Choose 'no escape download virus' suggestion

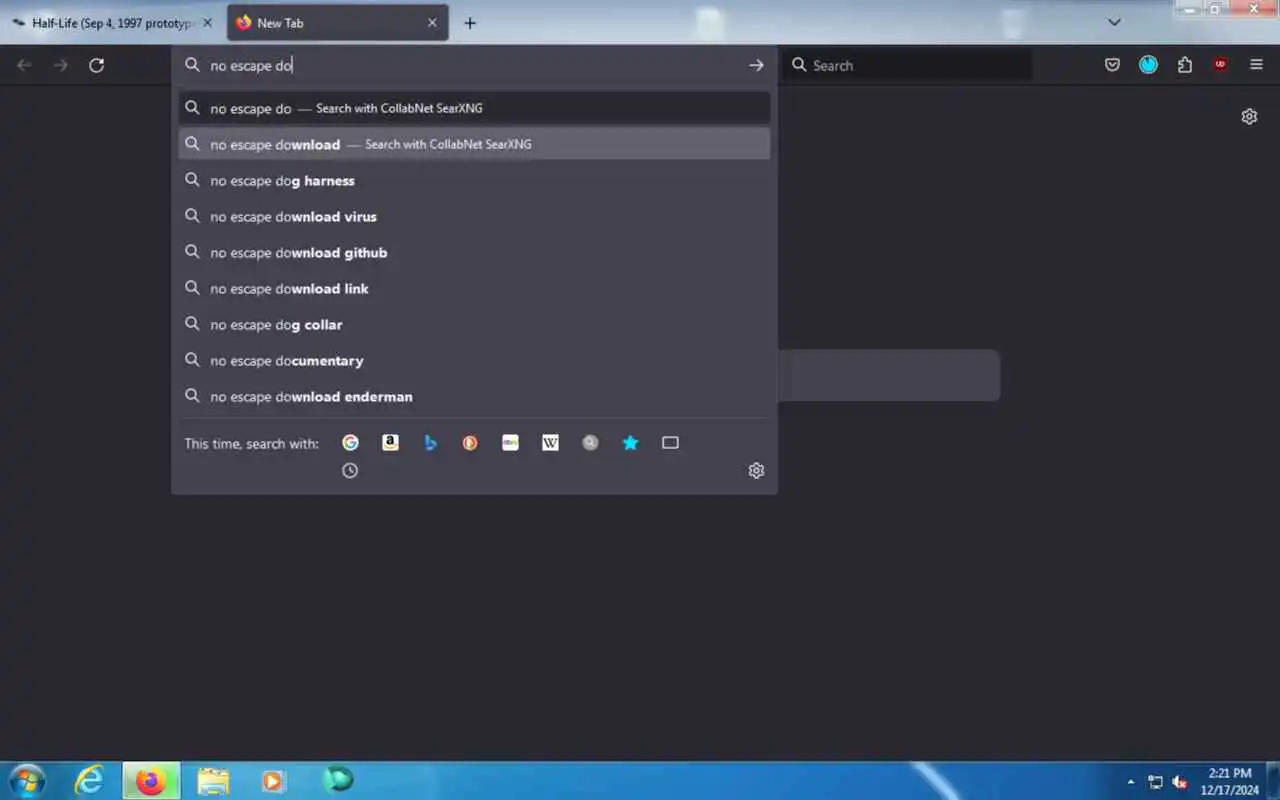pyautogui.click(x=475, y=216)
